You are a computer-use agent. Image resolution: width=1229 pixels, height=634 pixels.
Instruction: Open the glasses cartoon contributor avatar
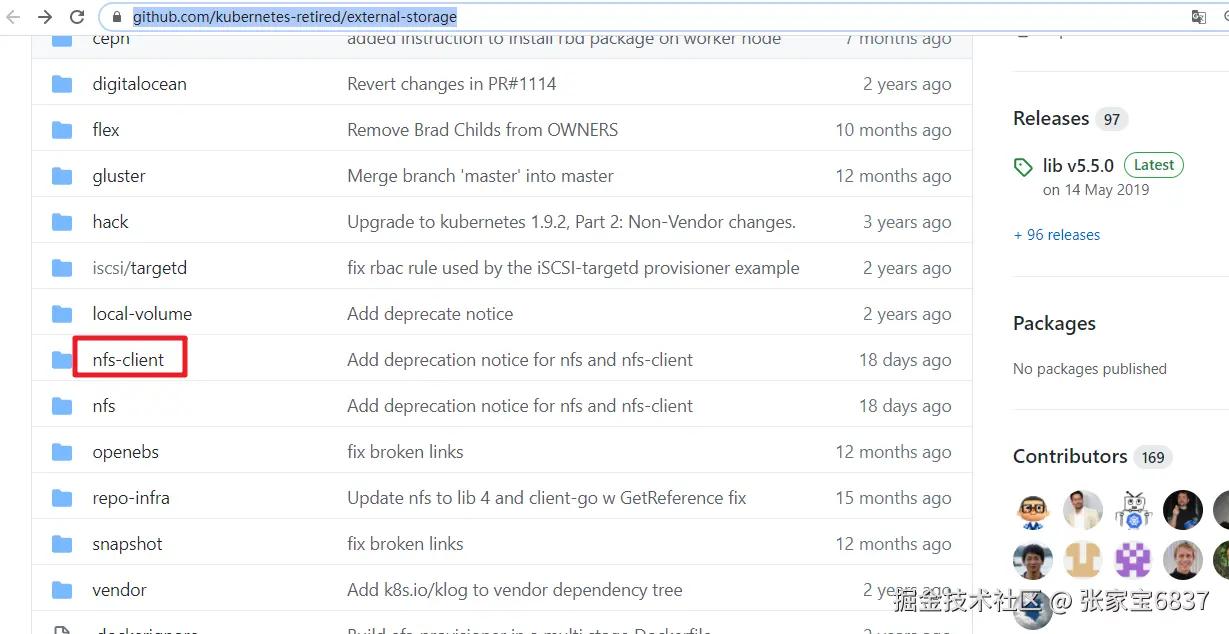(x=1033, y=511)
